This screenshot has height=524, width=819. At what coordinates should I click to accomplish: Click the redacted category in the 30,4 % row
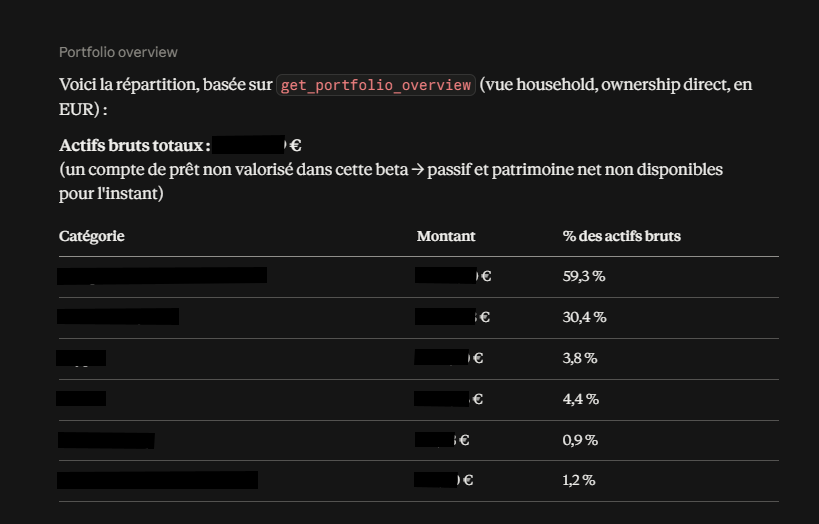[x=118, y=317]
